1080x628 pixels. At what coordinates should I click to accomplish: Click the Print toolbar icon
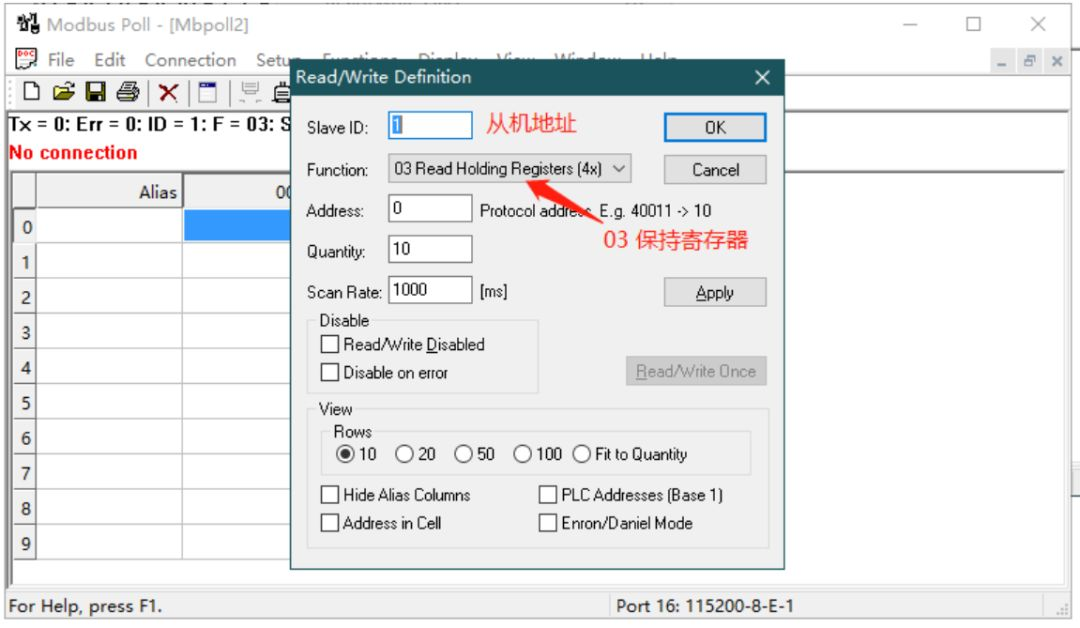[x=127, y=92]
